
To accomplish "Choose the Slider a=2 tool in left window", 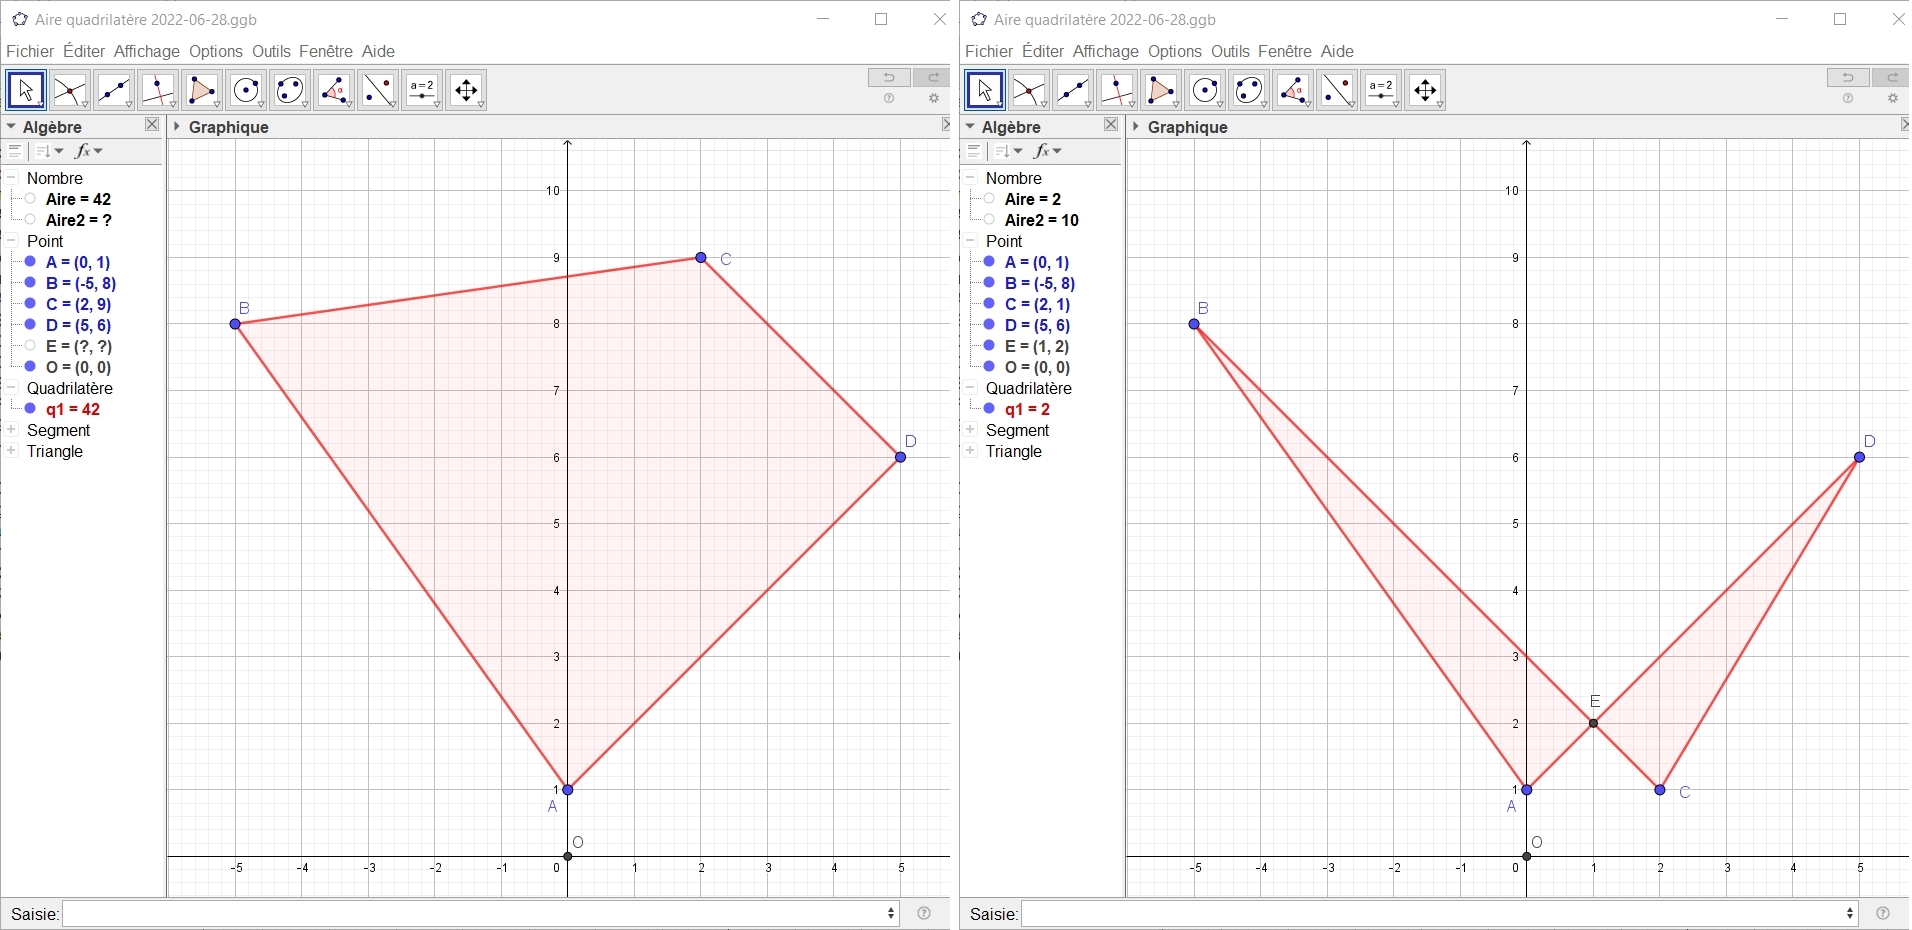I will (x=422, y=90).
